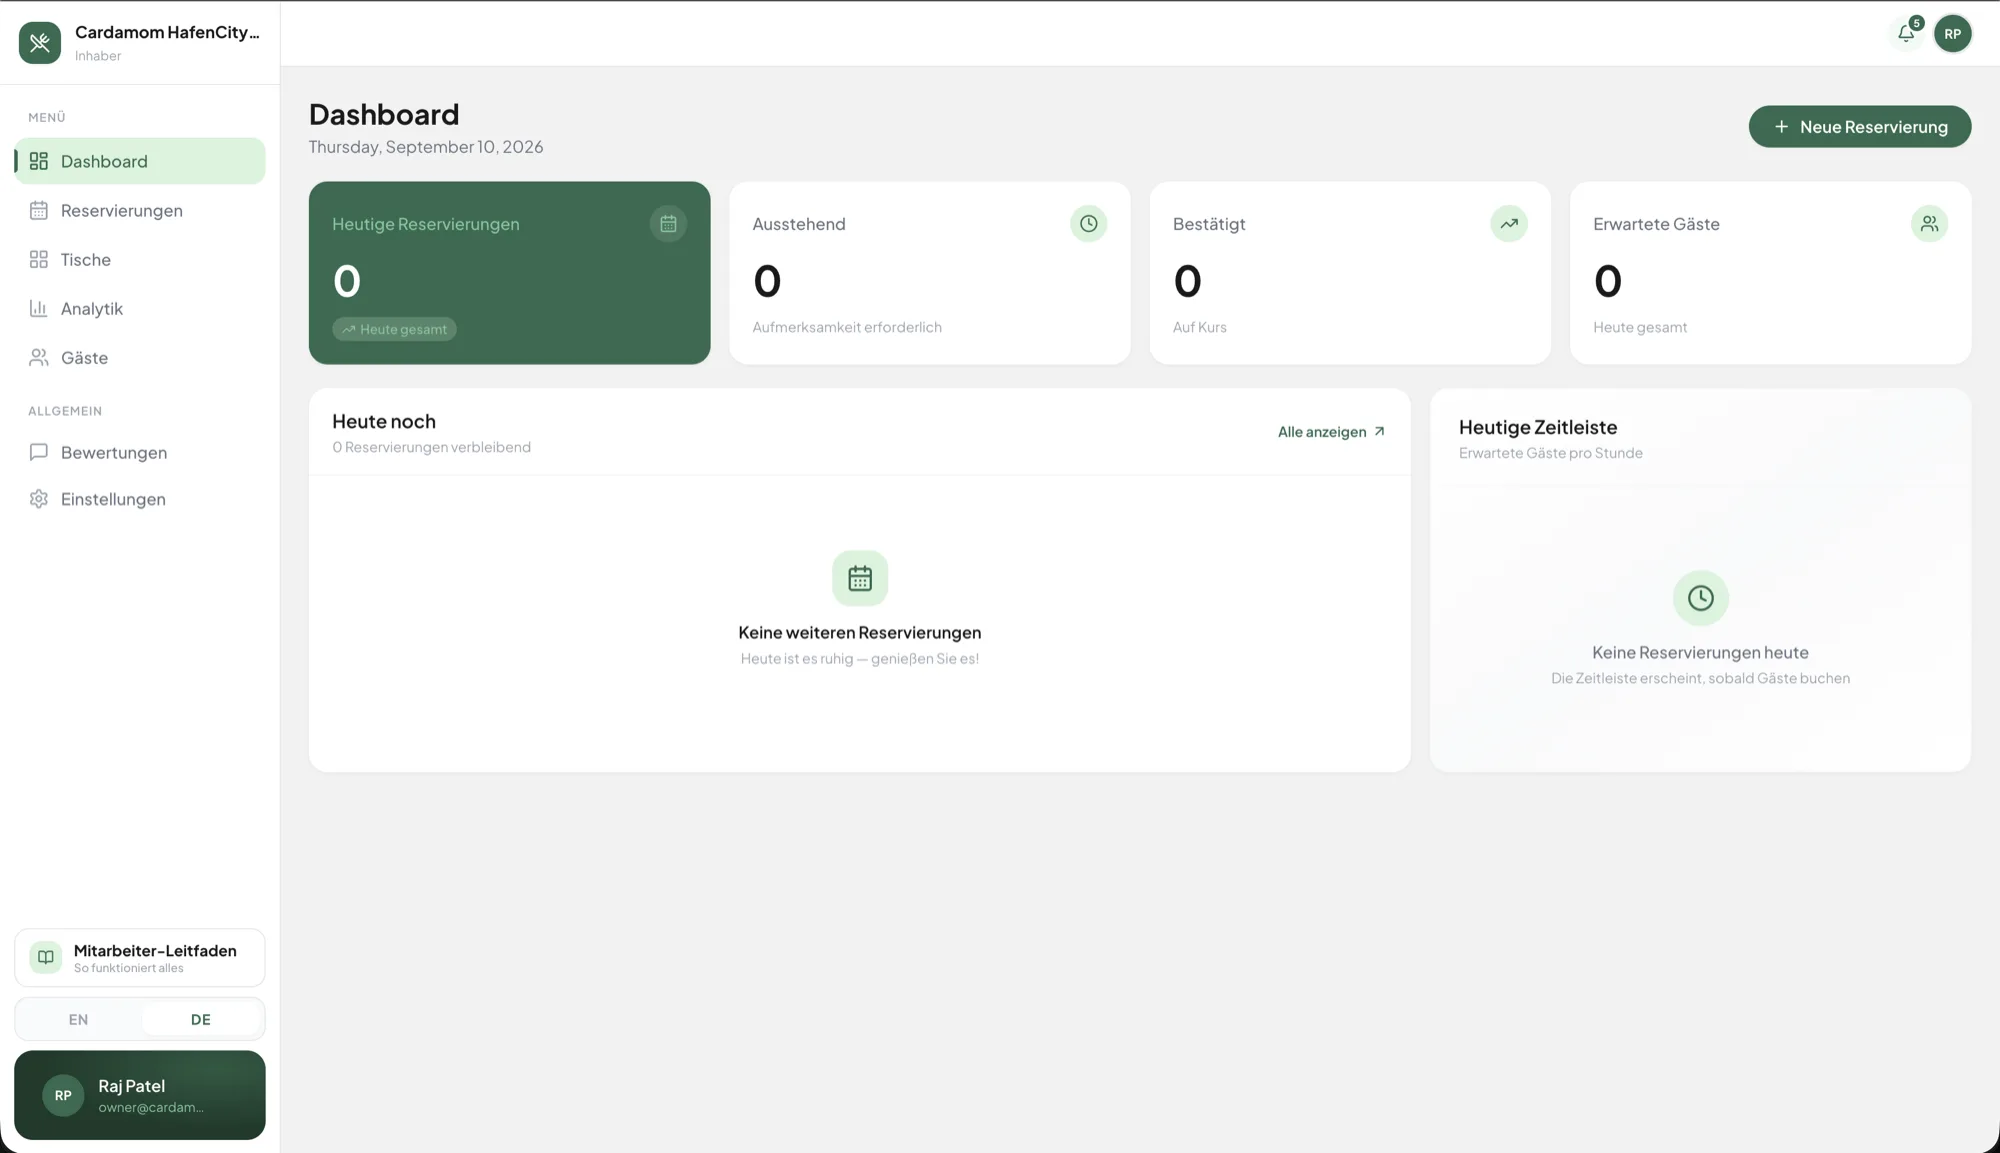This screenshot has height=1153, width=2000.
Task: Click the Aufmerksamkeit erforderlich text
Action: coord(847,327)
